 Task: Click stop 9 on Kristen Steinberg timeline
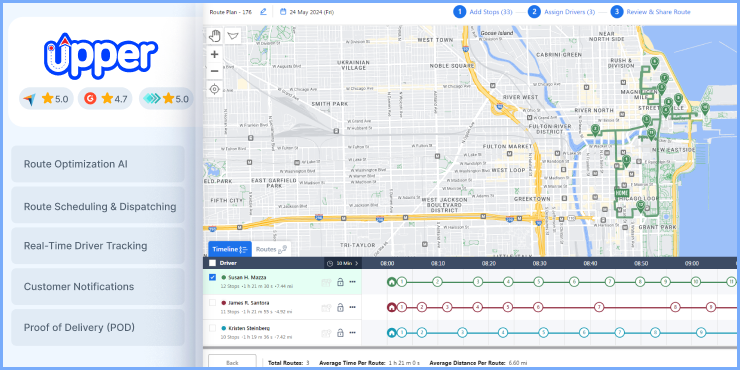pos(701,332)
